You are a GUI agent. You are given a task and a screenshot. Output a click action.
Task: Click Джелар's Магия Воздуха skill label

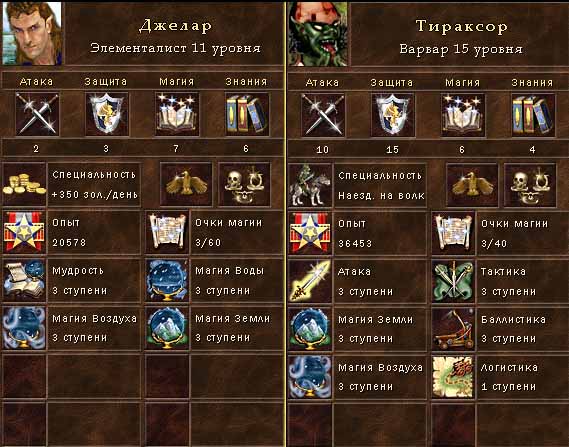point(94,319)
